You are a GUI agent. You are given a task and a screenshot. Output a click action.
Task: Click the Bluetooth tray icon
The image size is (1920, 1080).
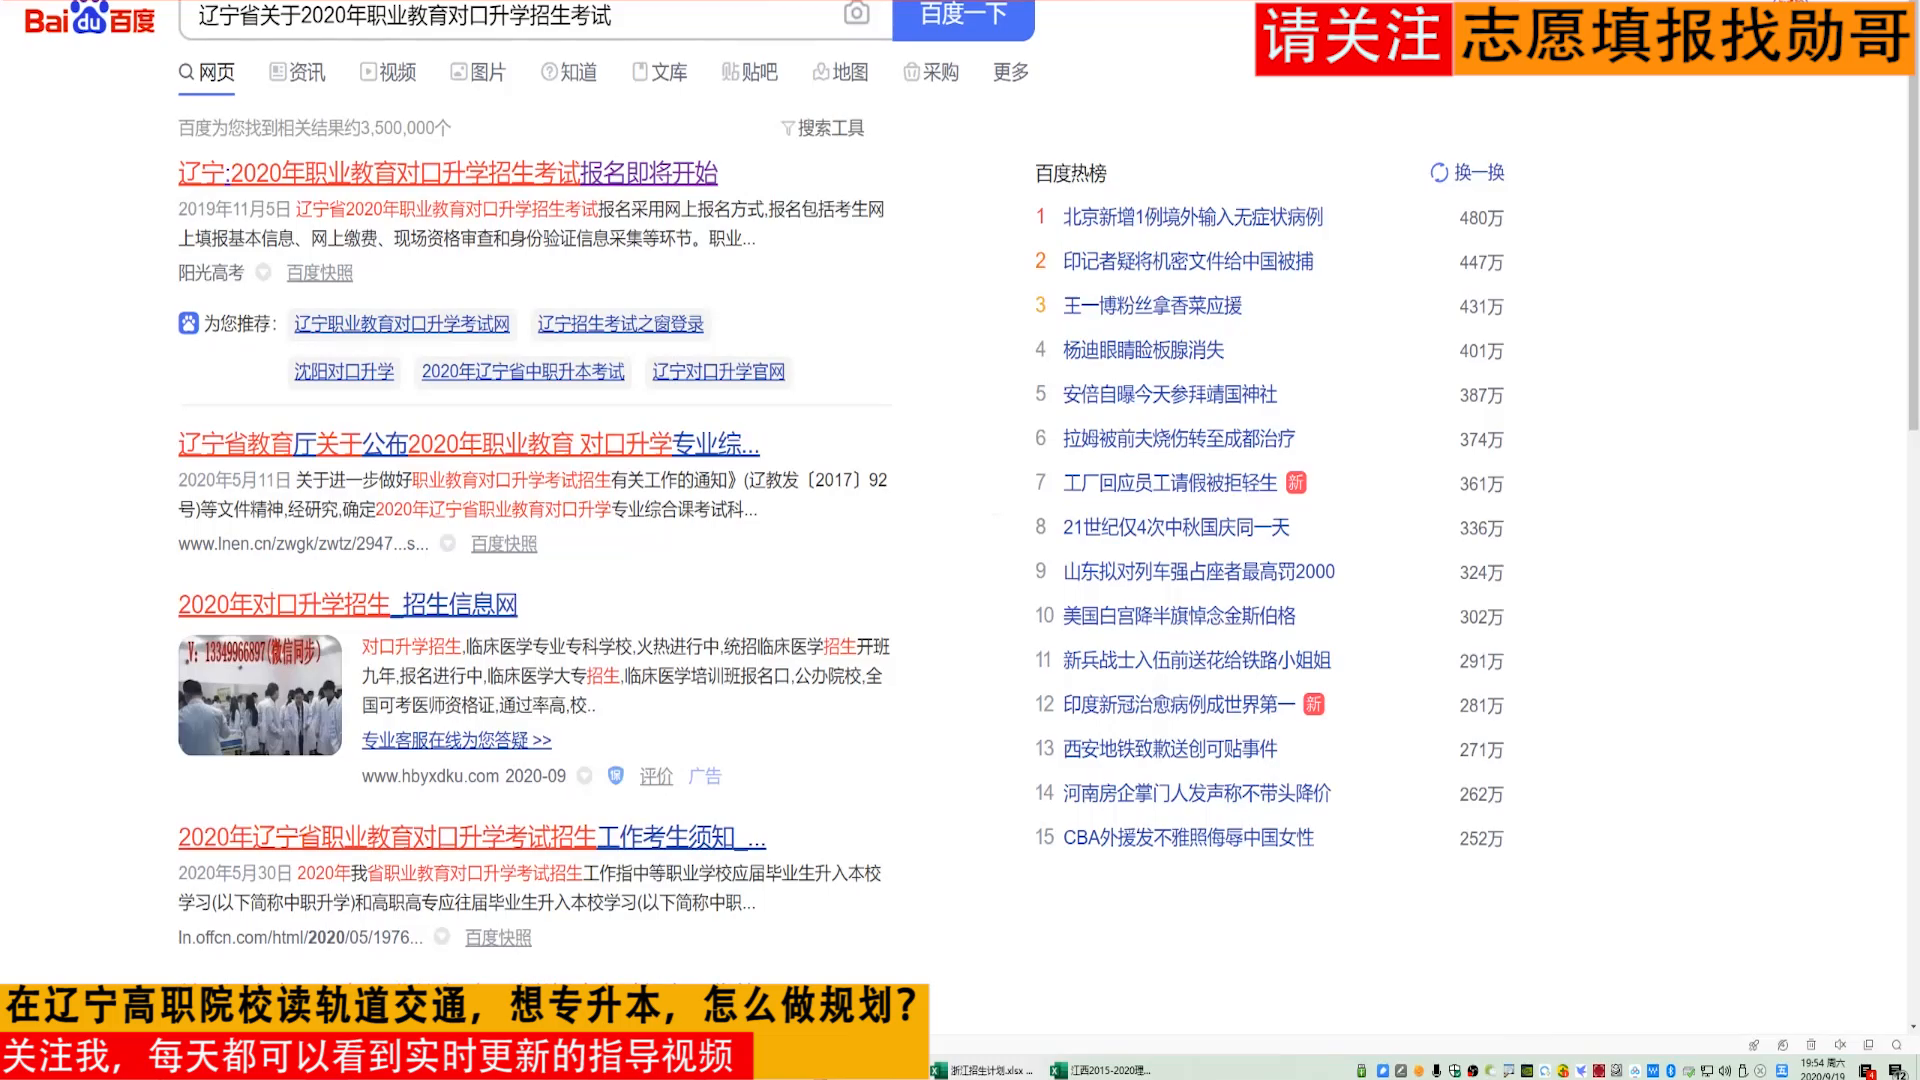pos(1671,1071)
